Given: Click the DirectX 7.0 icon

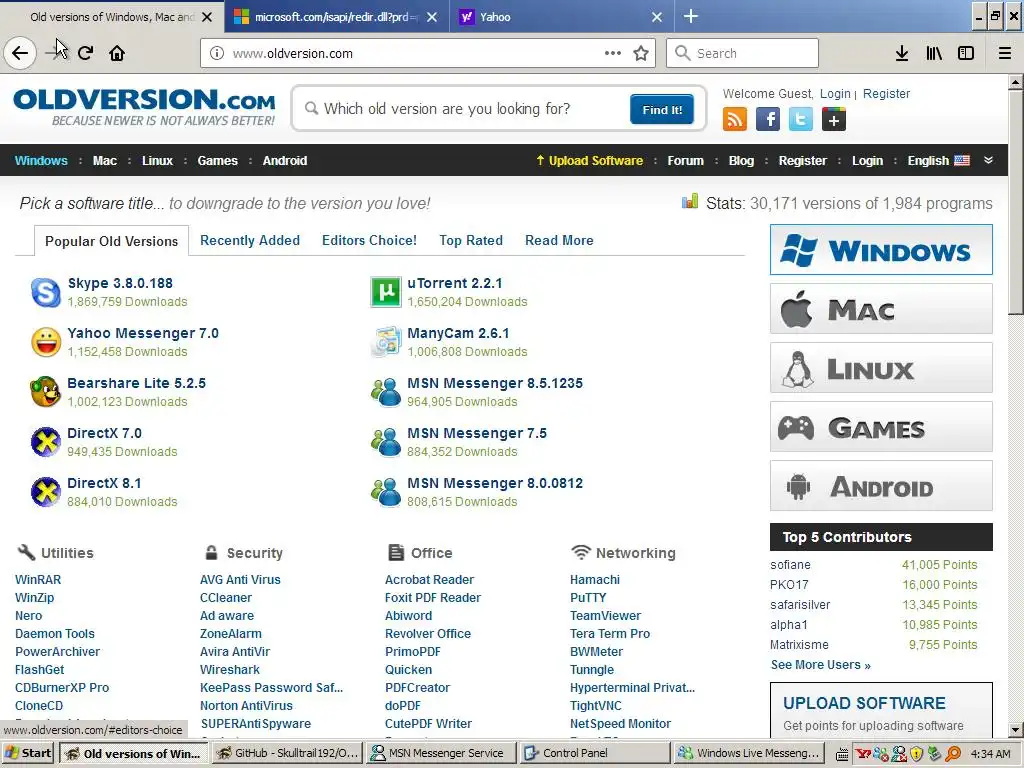Looking at the screenshot, I should point(46,442).
